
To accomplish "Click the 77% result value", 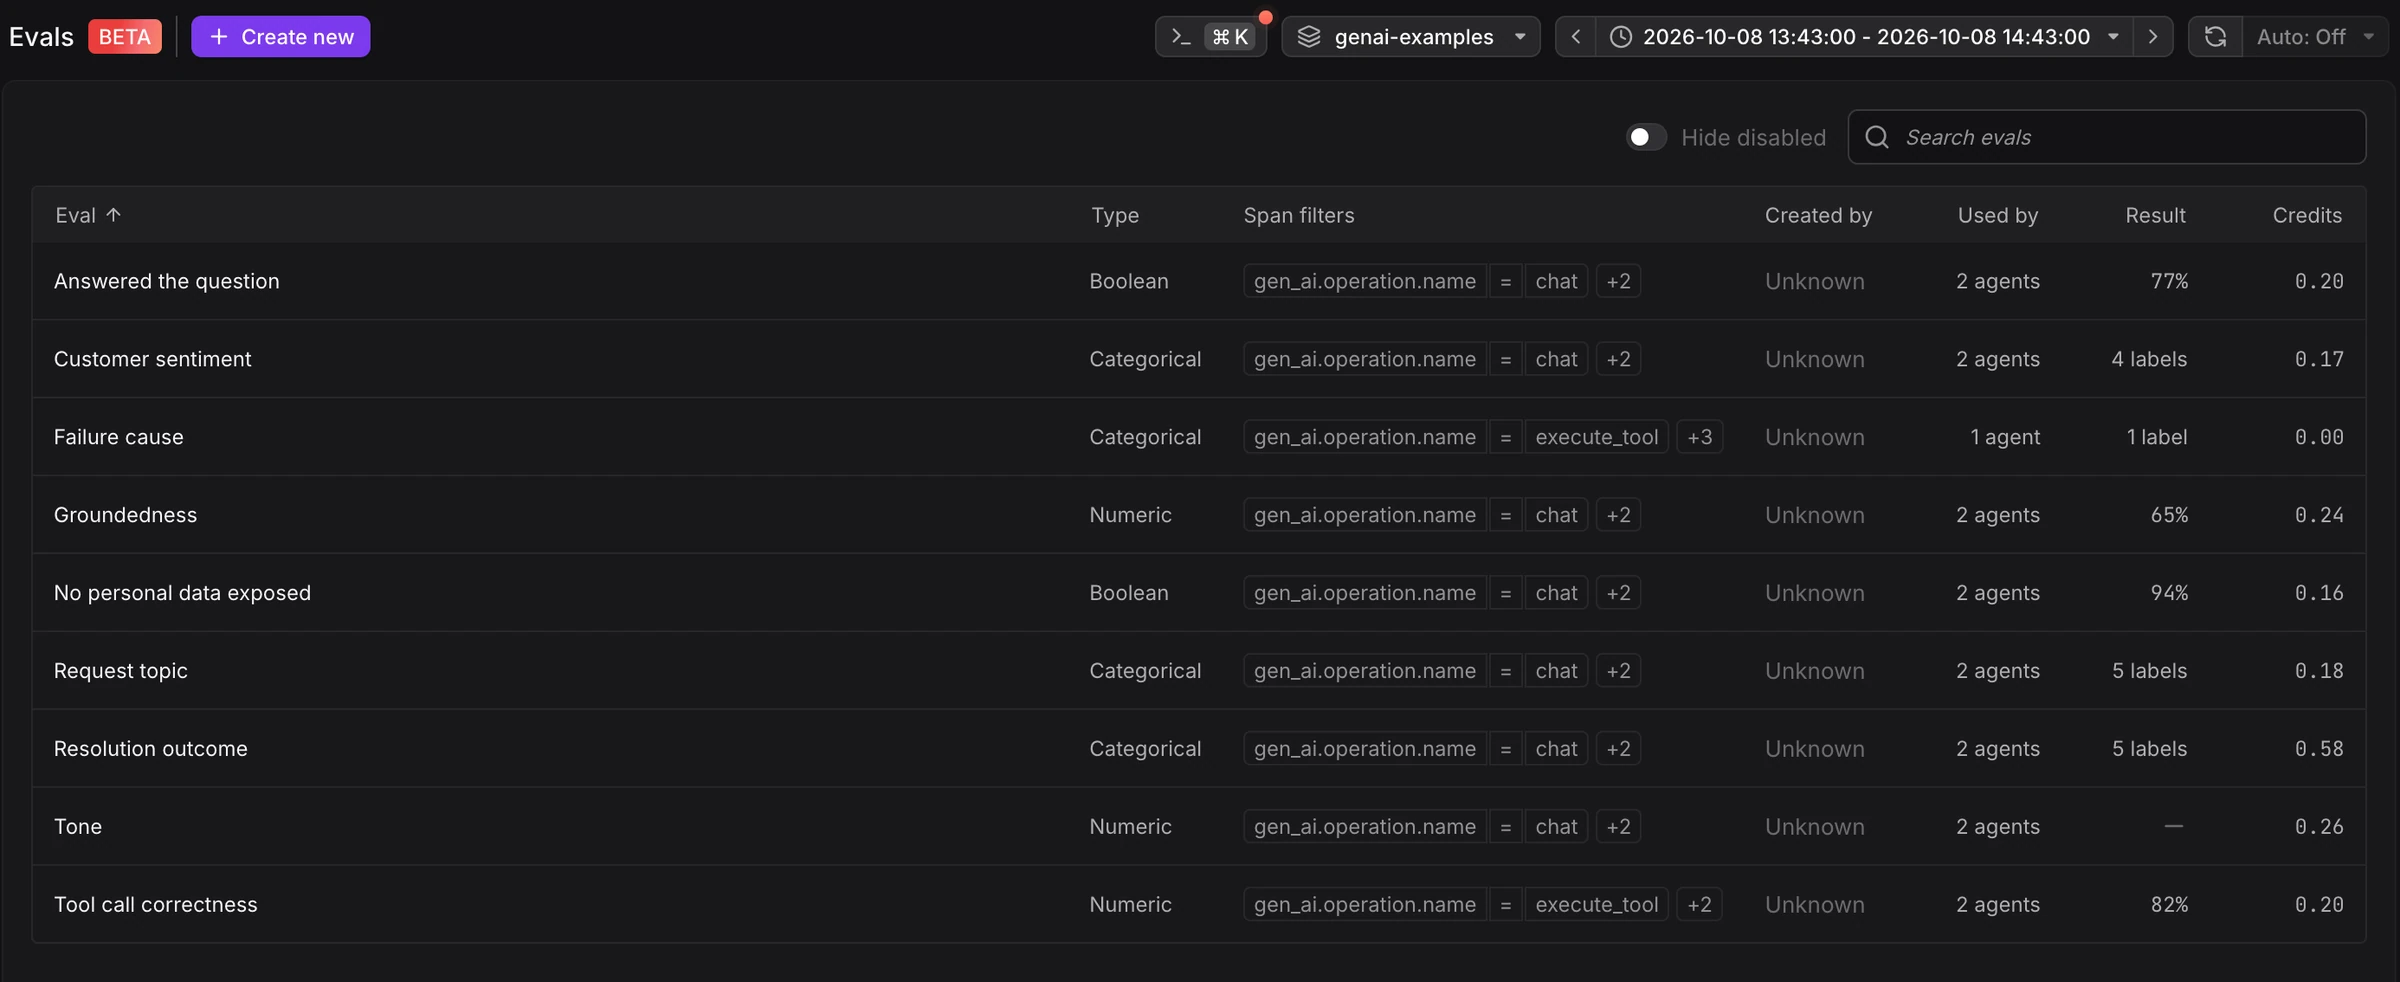I will click(x=2169, y=281).
